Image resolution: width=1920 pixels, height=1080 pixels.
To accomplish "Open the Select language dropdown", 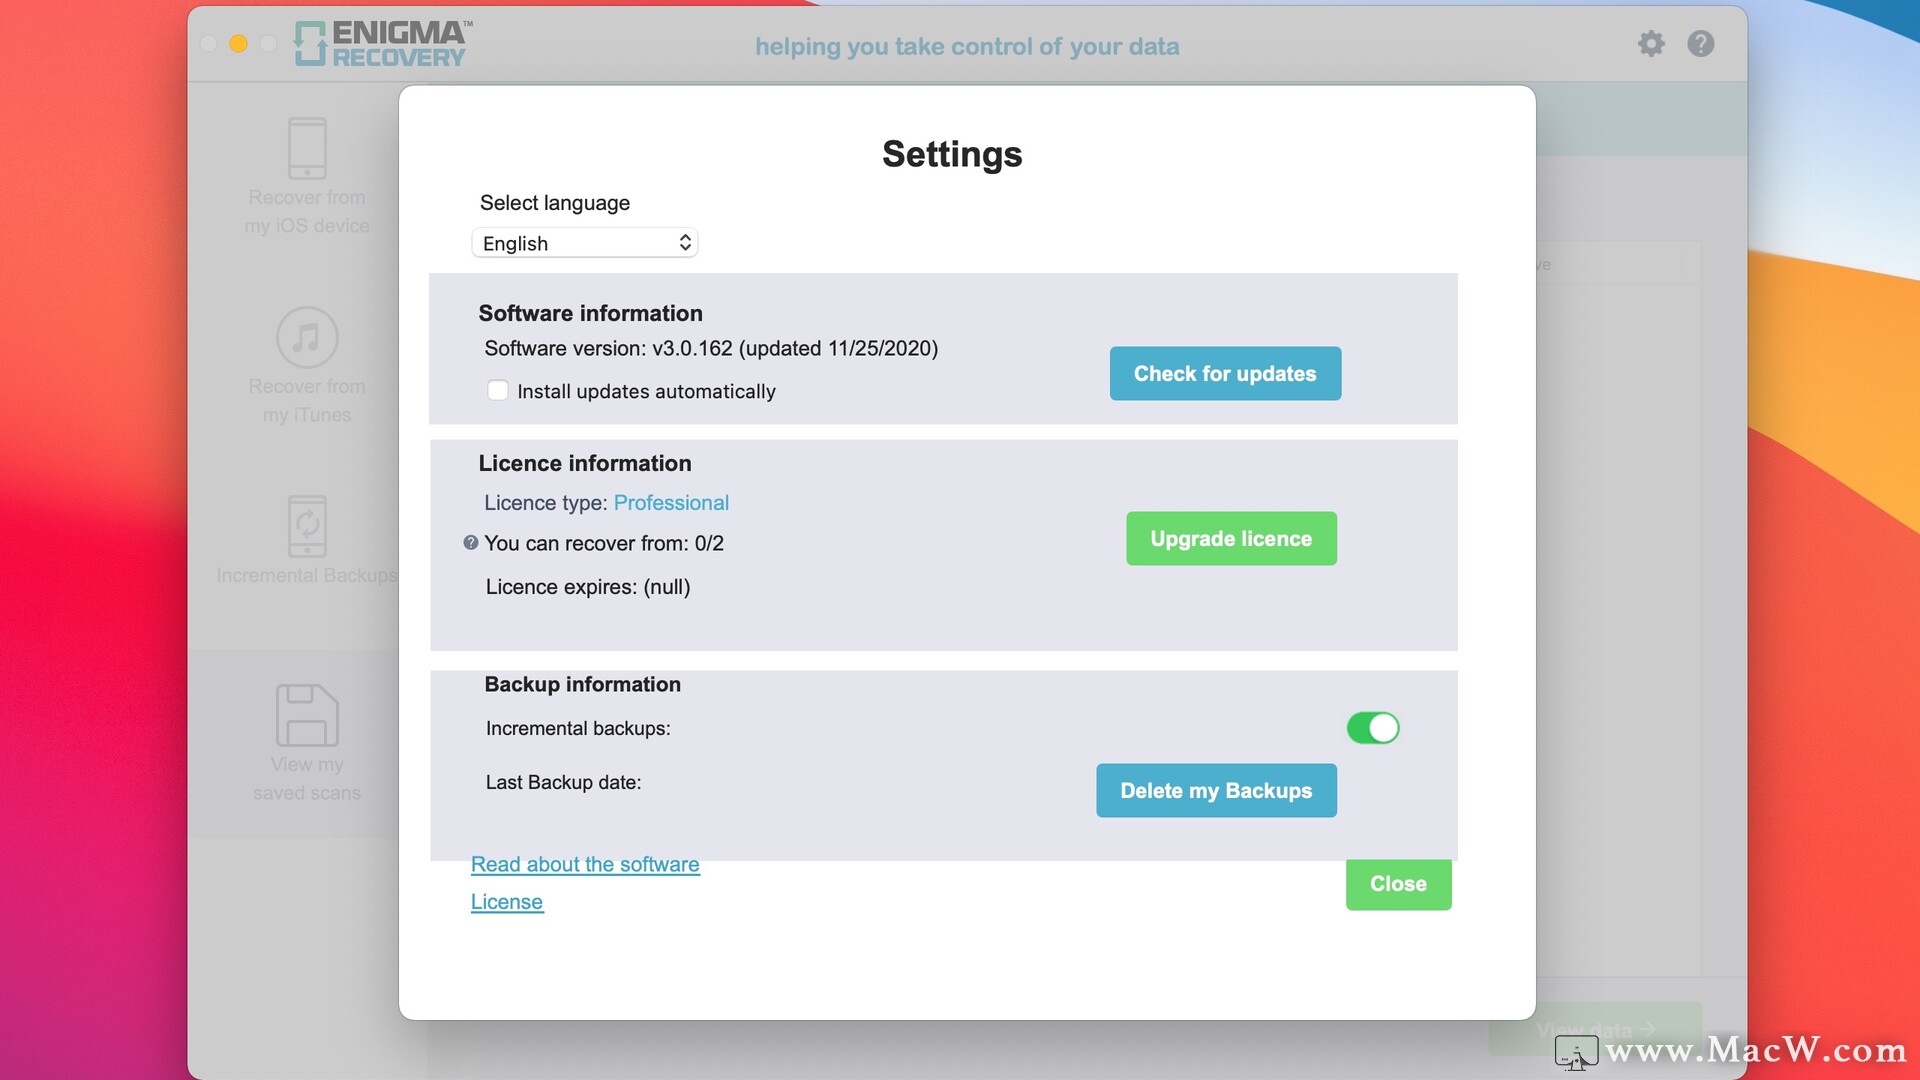I will [583, 243].
